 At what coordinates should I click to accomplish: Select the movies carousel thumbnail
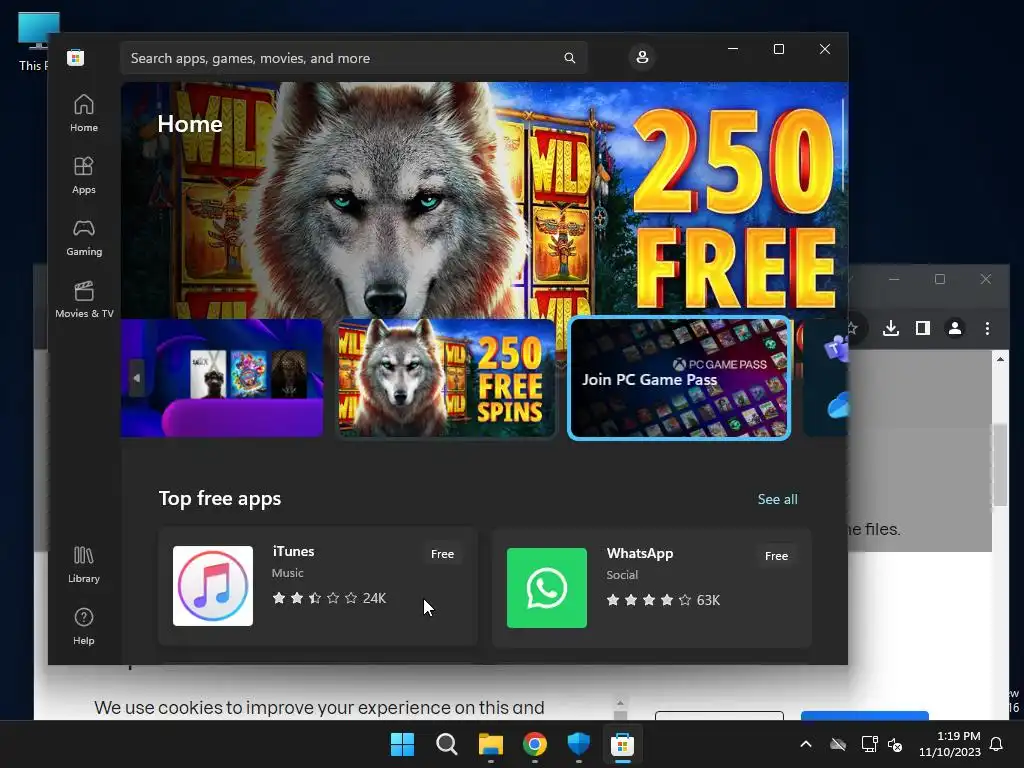click(x=222, y=377)
